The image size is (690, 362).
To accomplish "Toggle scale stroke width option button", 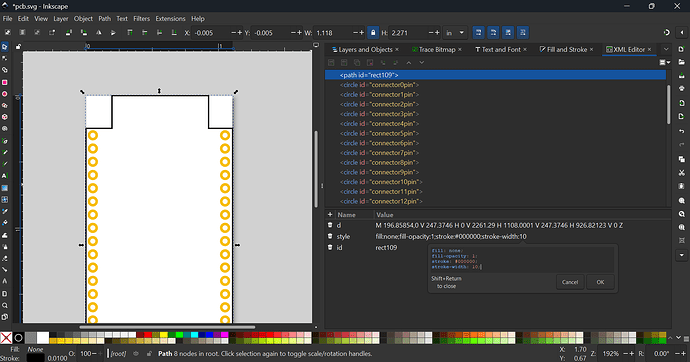I will (x=479, y=33).
